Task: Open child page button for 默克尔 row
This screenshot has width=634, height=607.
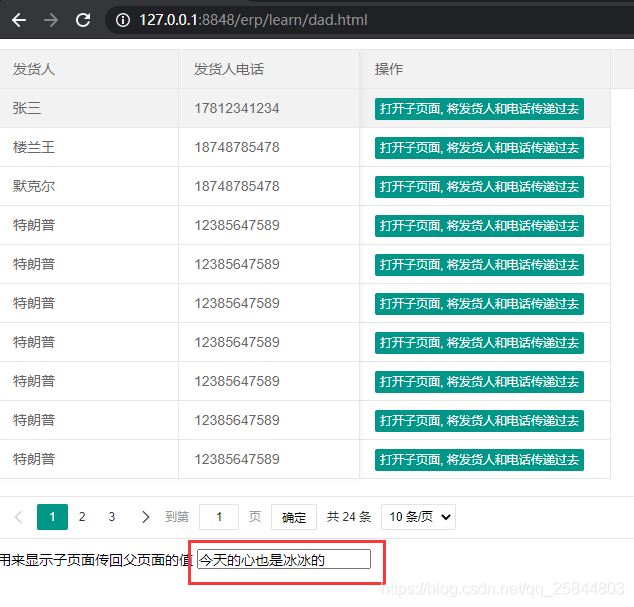Action: (479, 187)
